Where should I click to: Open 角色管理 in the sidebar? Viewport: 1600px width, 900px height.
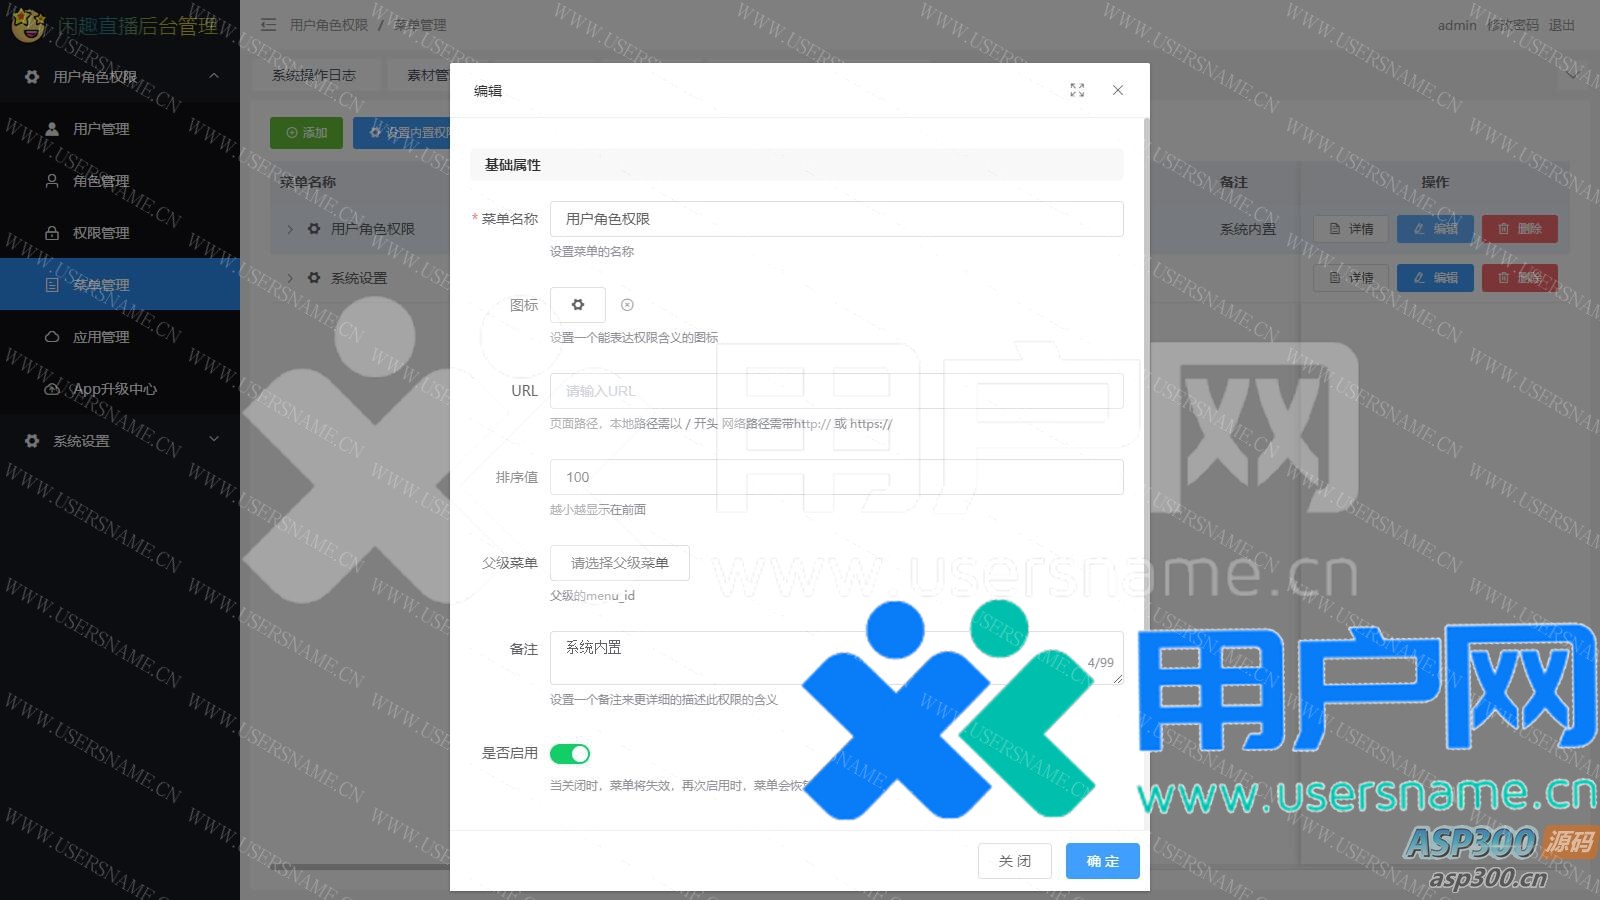[120, 181]
